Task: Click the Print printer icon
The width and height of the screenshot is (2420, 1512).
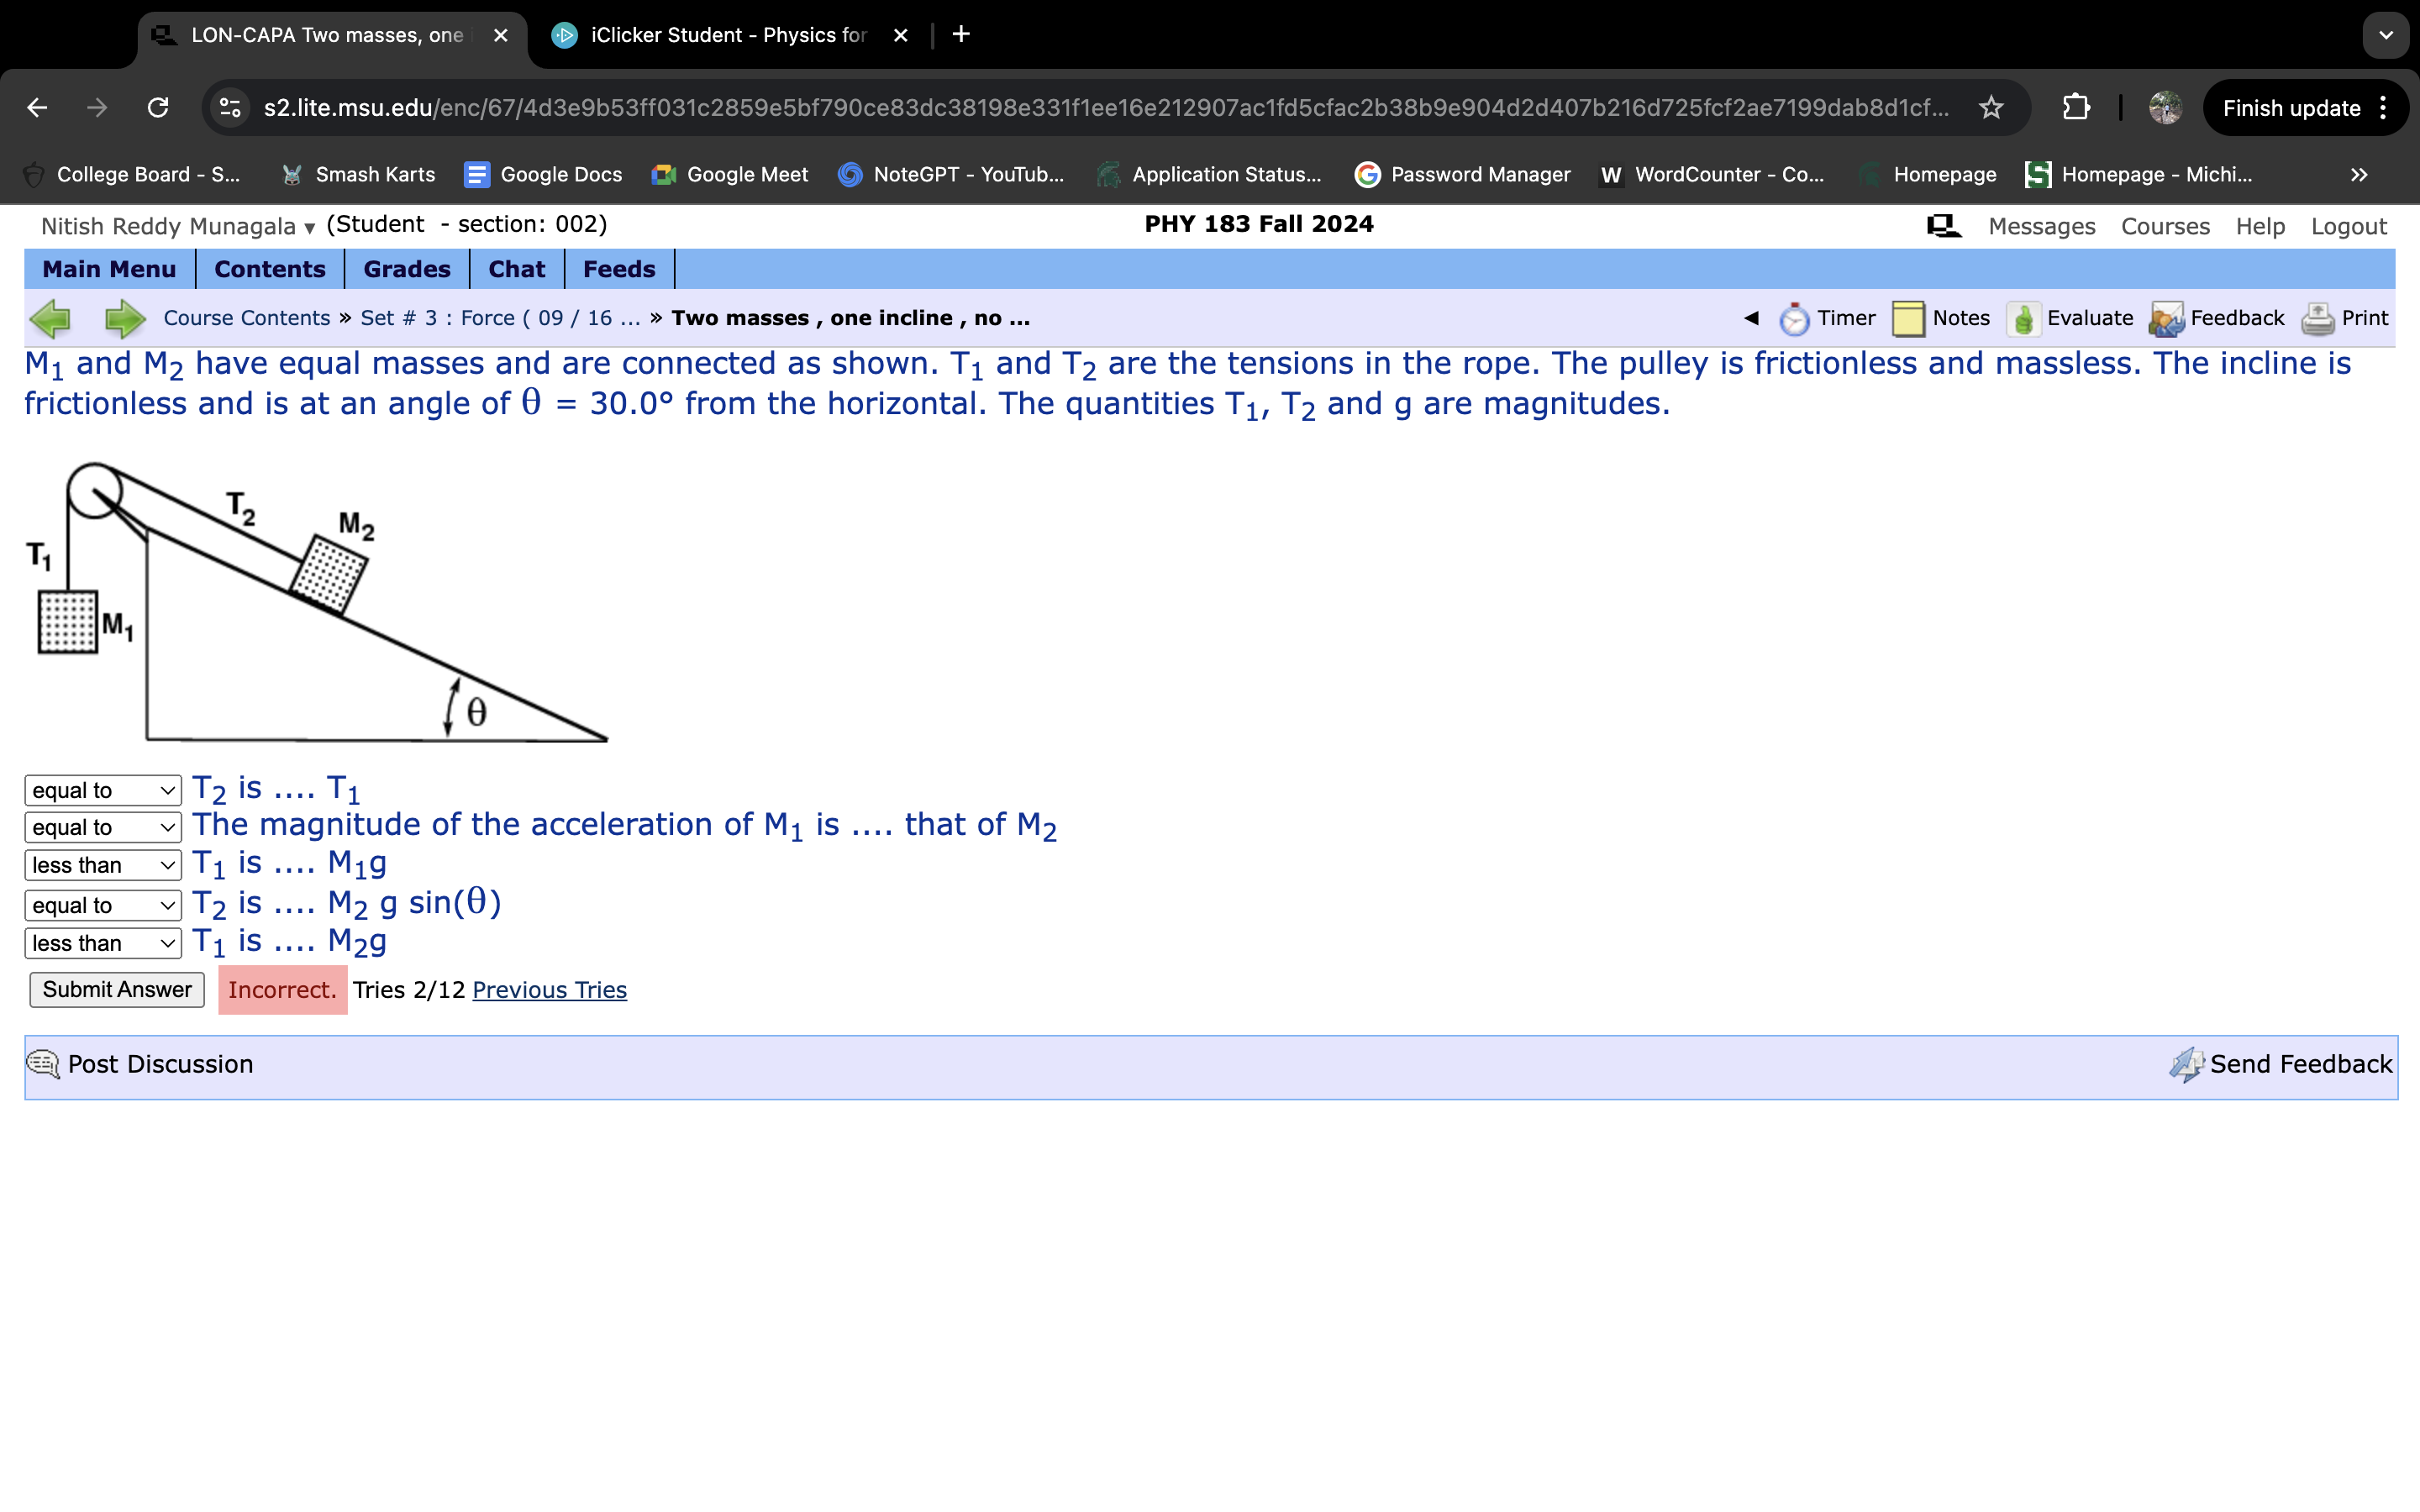Action: click(2317, 319)
